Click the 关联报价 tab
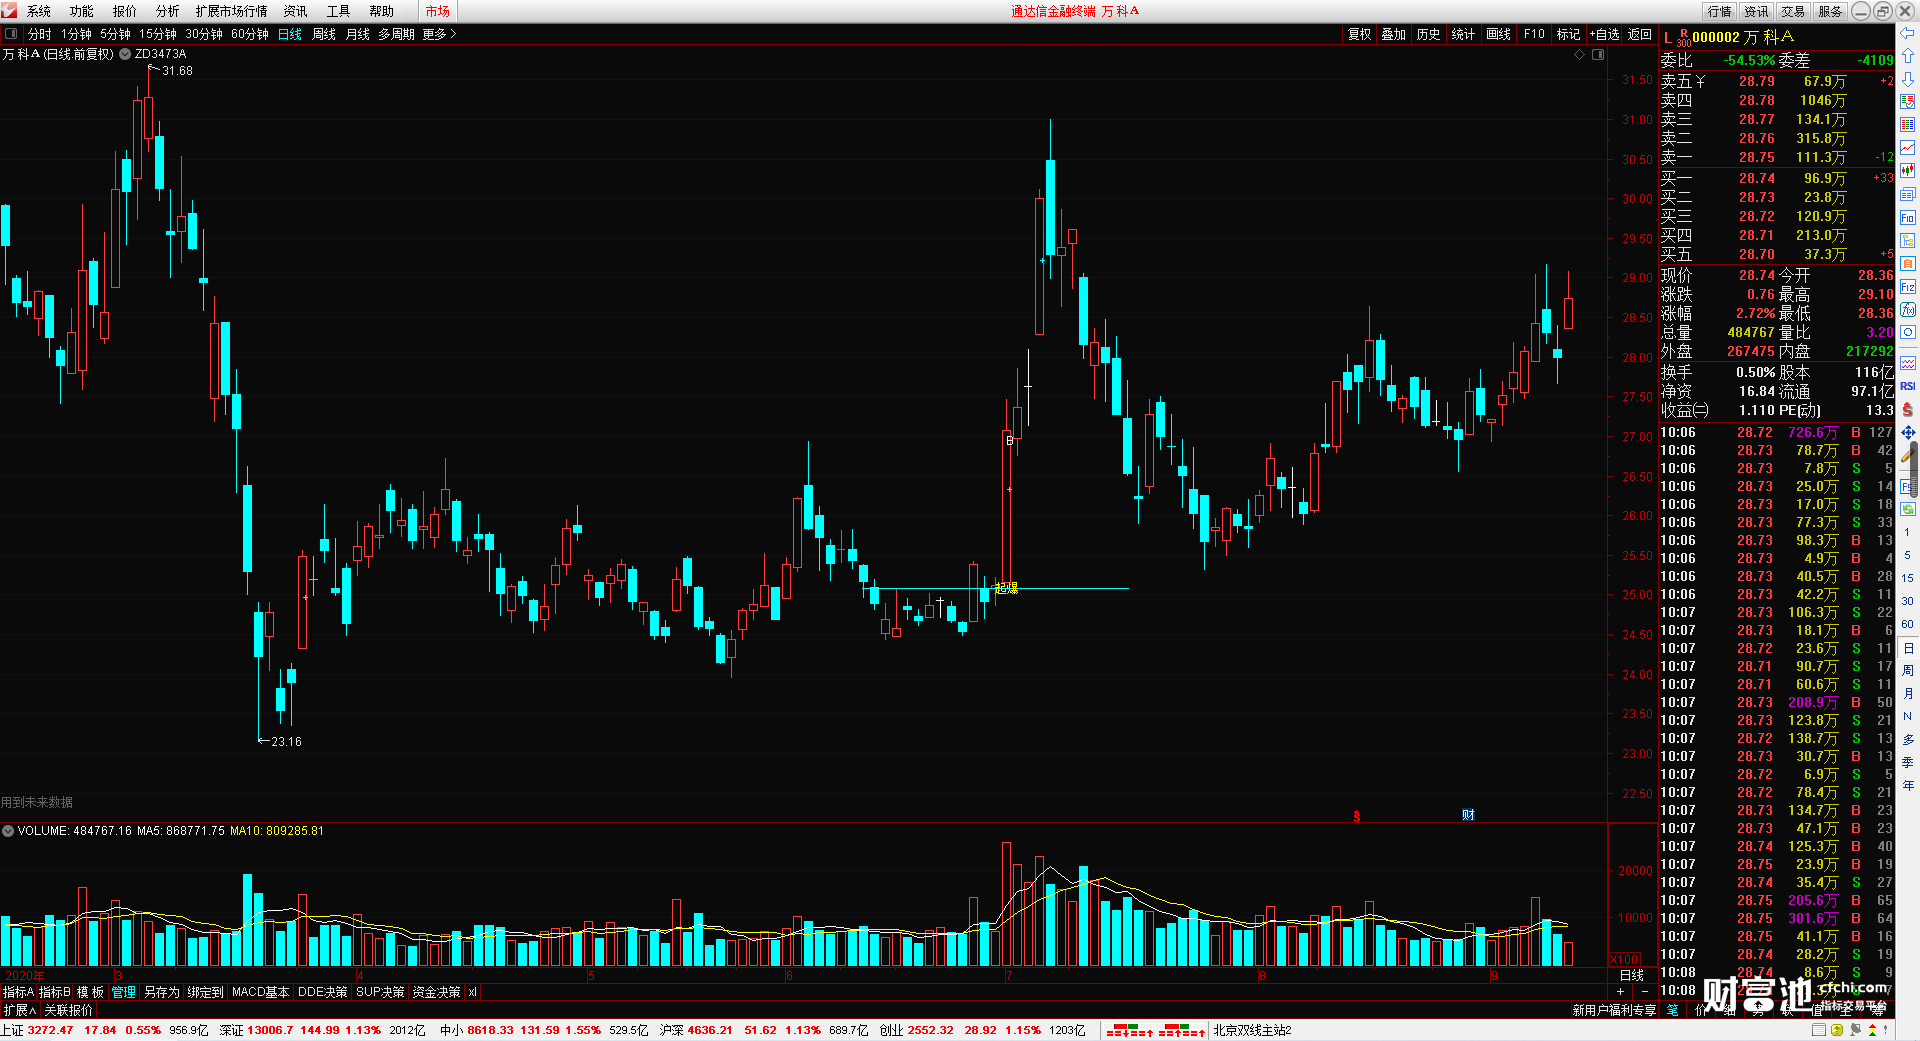The width and height of the screenshot is (1920, 1041). [68, 1010]
